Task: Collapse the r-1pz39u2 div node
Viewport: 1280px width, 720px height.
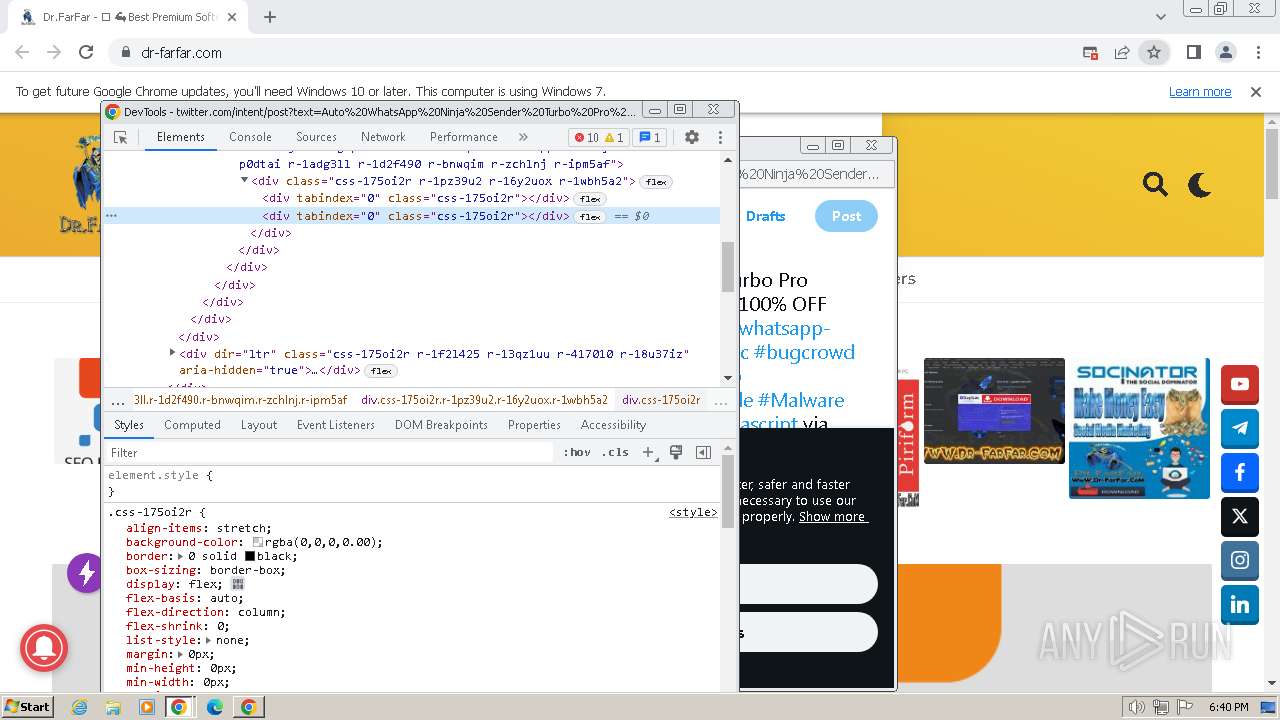Action: [x=244, y=181]
